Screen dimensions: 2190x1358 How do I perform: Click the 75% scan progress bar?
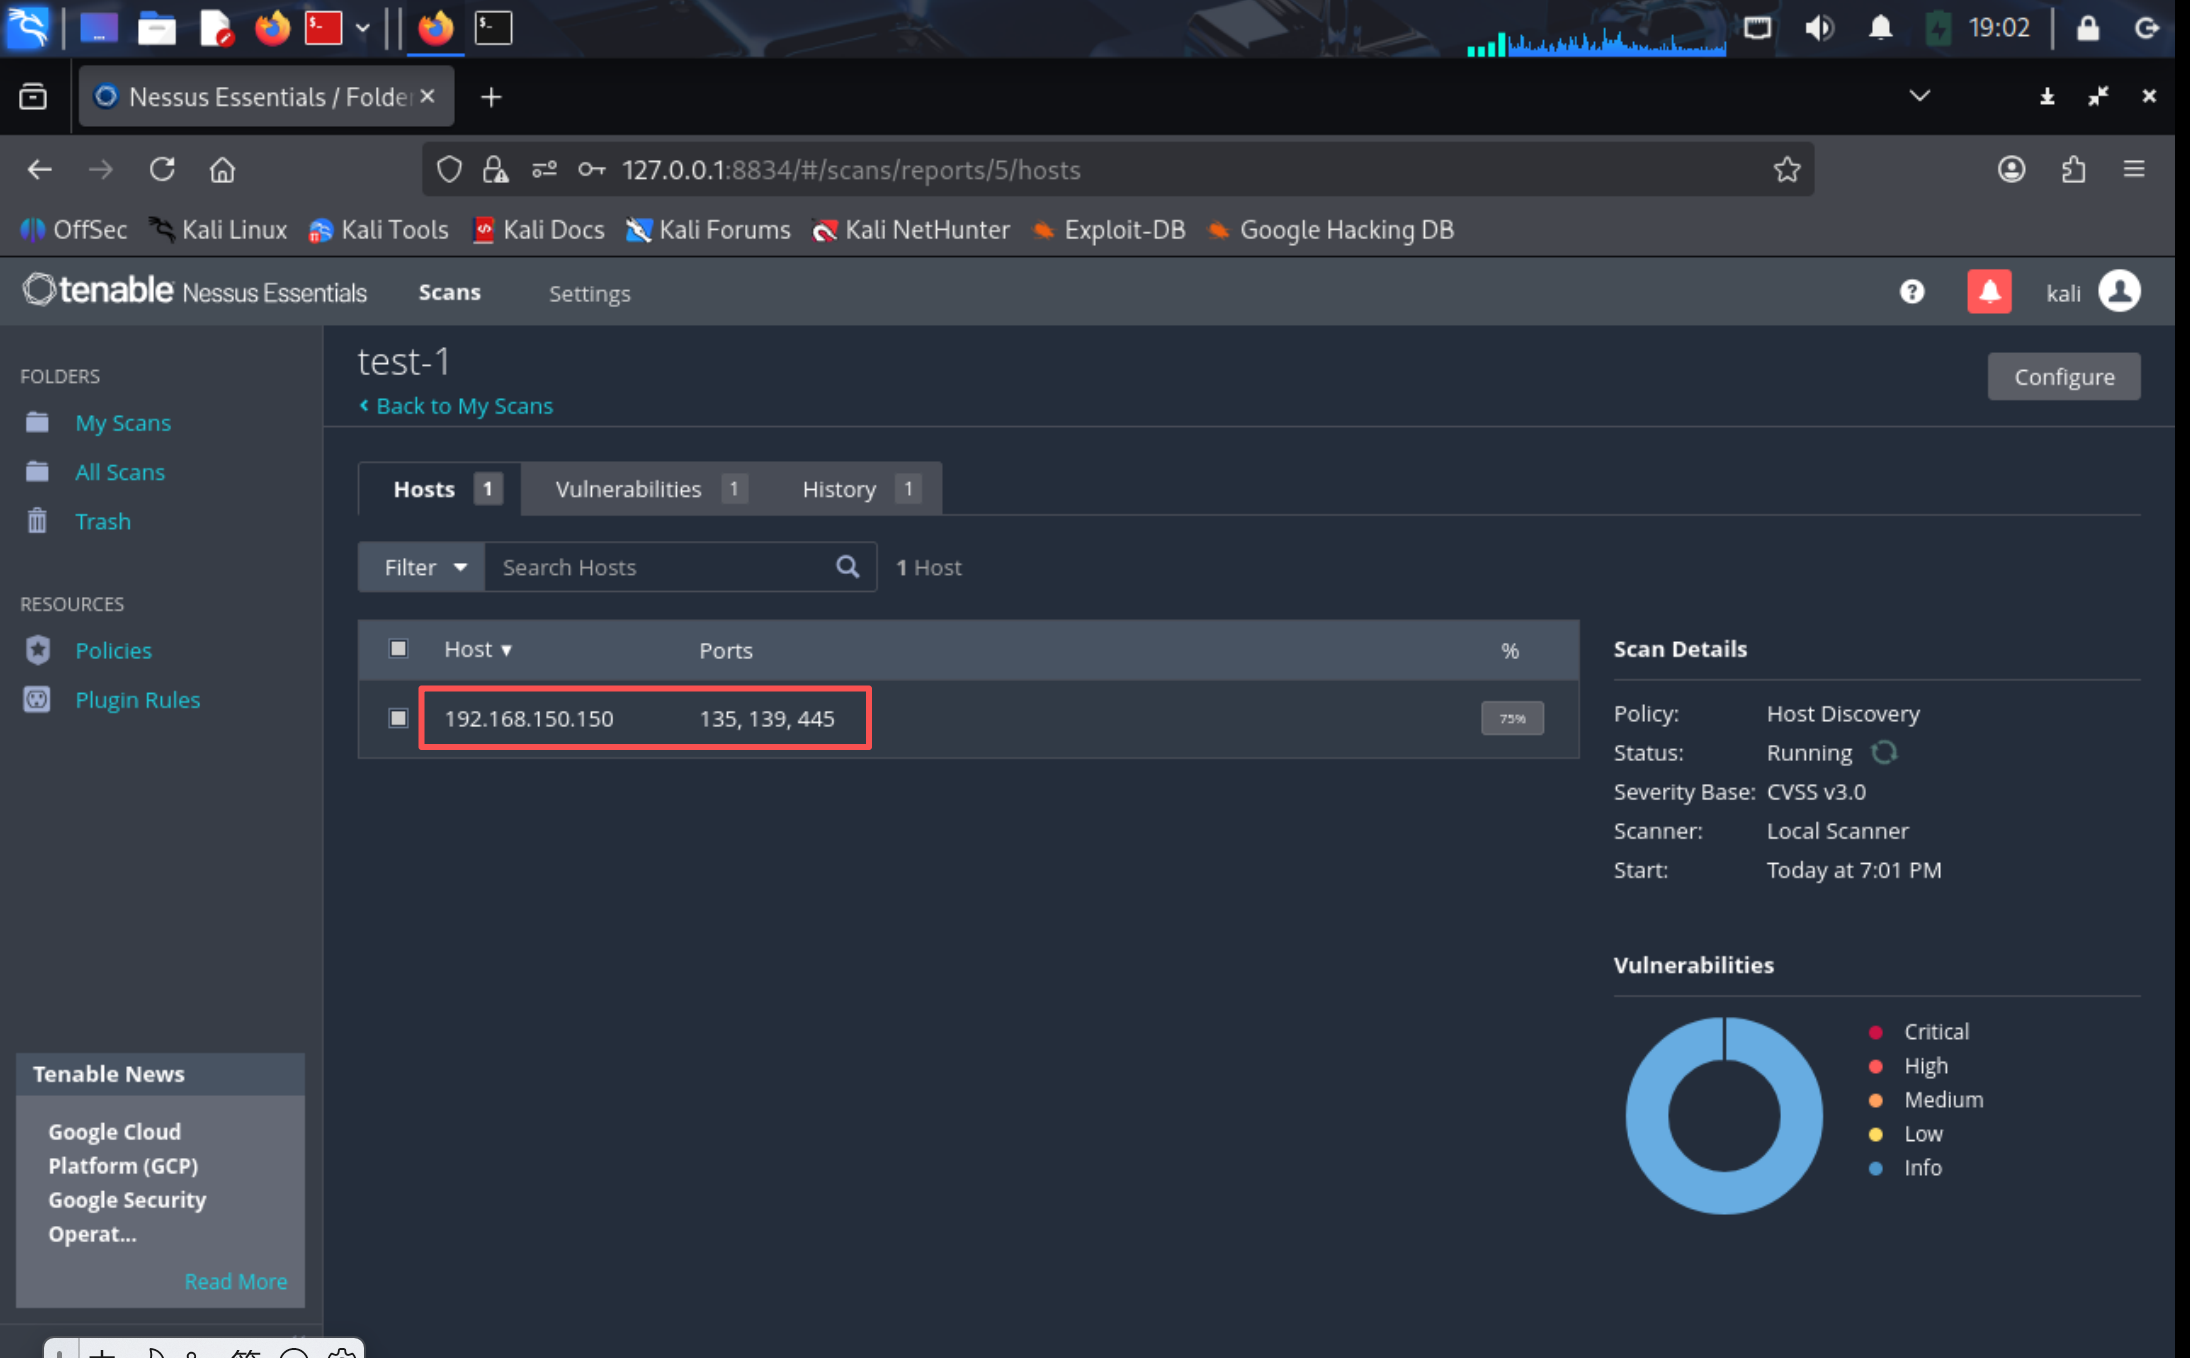pyautogui.click(x=1512, y=718)
